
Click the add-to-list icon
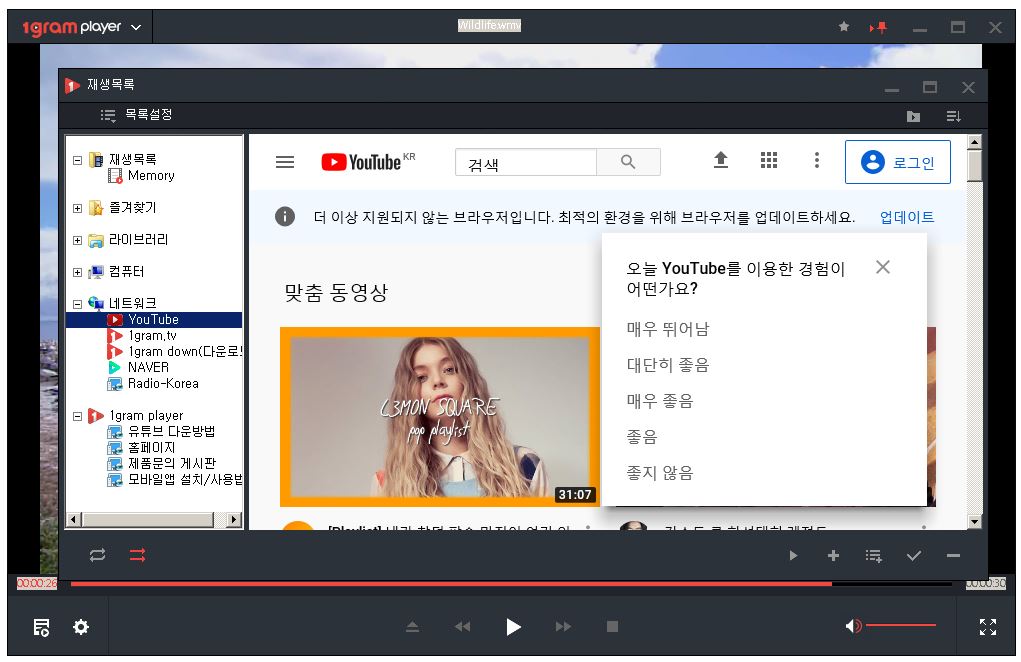(873, 556)
